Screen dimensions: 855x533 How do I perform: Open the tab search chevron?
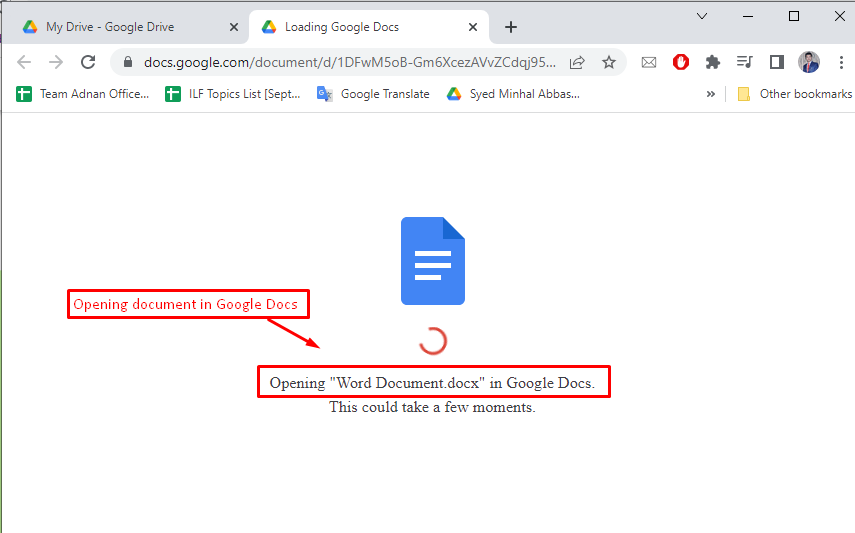pyautogui.click(x=702, y=16)
